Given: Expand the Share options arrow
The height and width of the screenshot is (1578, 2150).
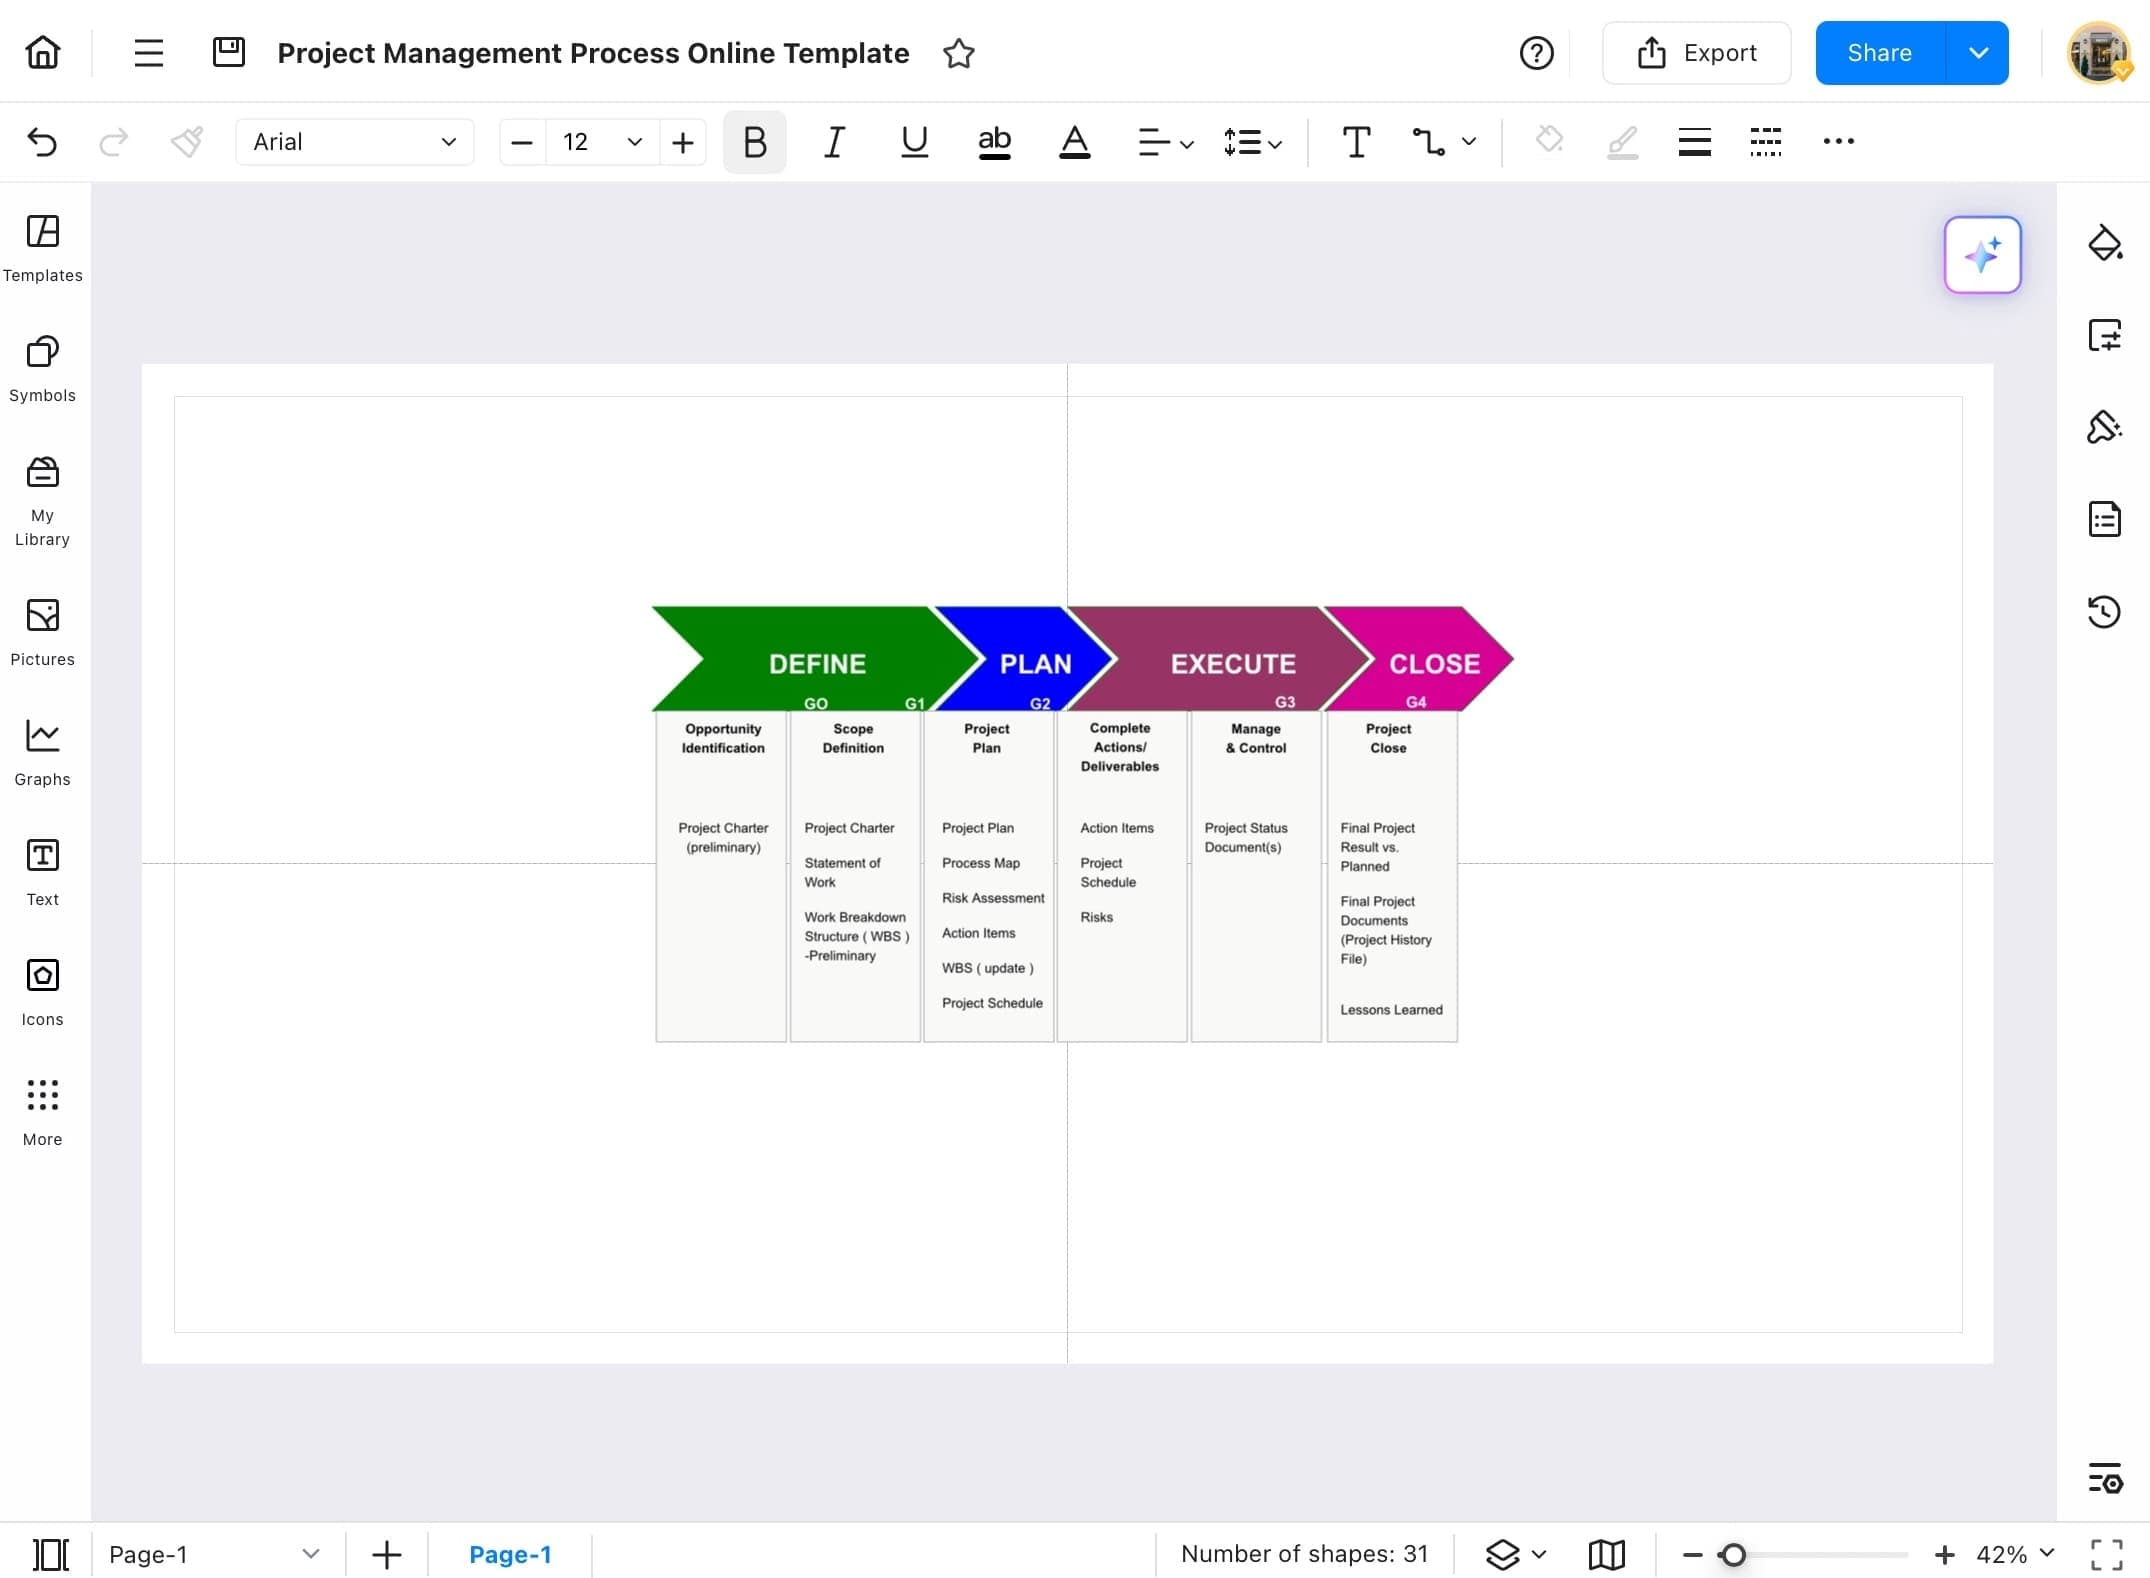Looking at the screenshot, I should (x=1977, y=53).
